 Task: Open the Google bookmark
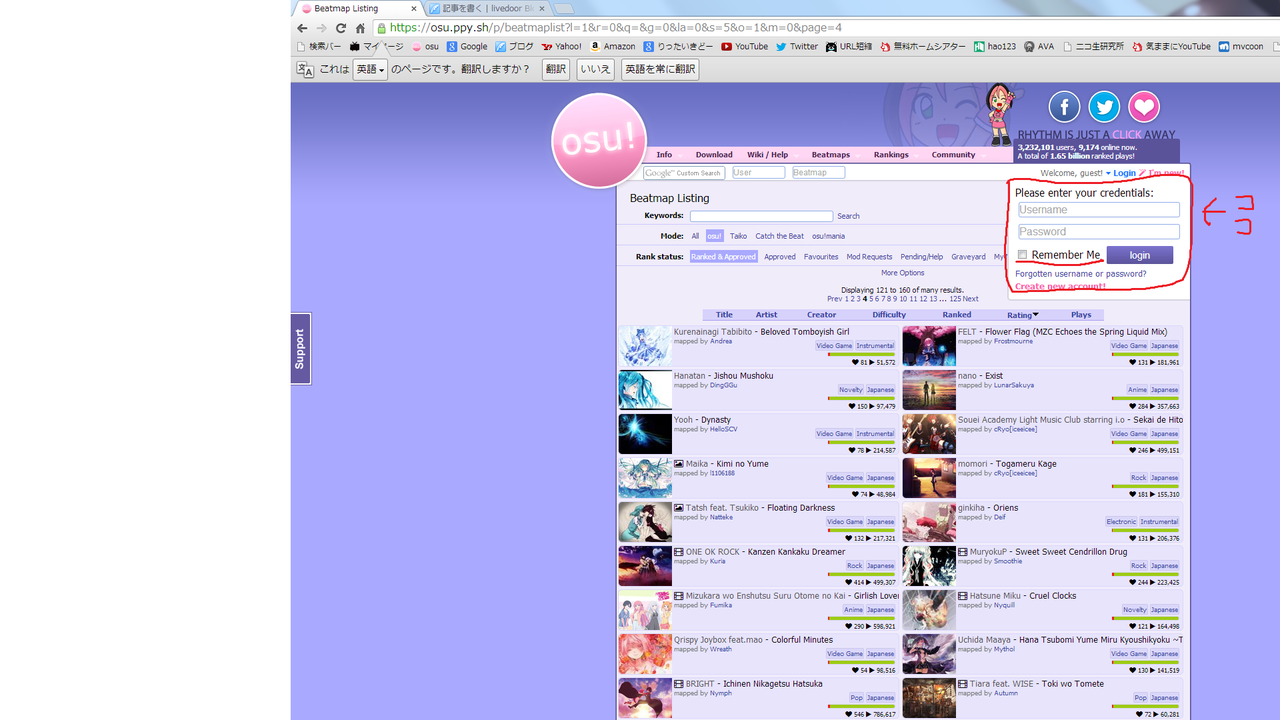pyautogui.click(x=467, y=46)
